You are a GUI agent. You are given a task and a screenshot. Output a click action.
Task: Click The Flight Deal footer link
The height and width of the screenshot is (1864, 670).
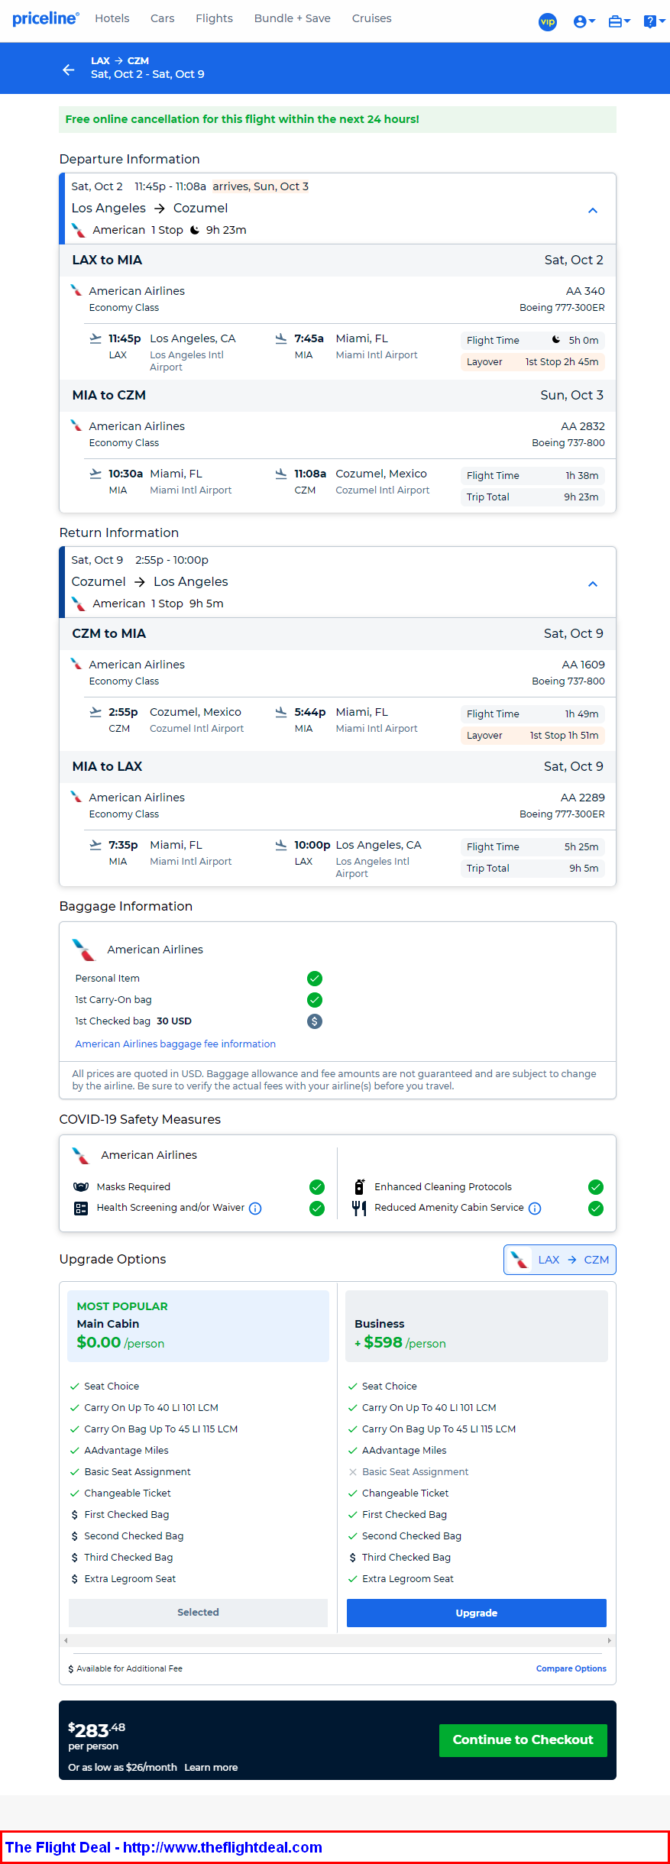tap(164, 1847)
